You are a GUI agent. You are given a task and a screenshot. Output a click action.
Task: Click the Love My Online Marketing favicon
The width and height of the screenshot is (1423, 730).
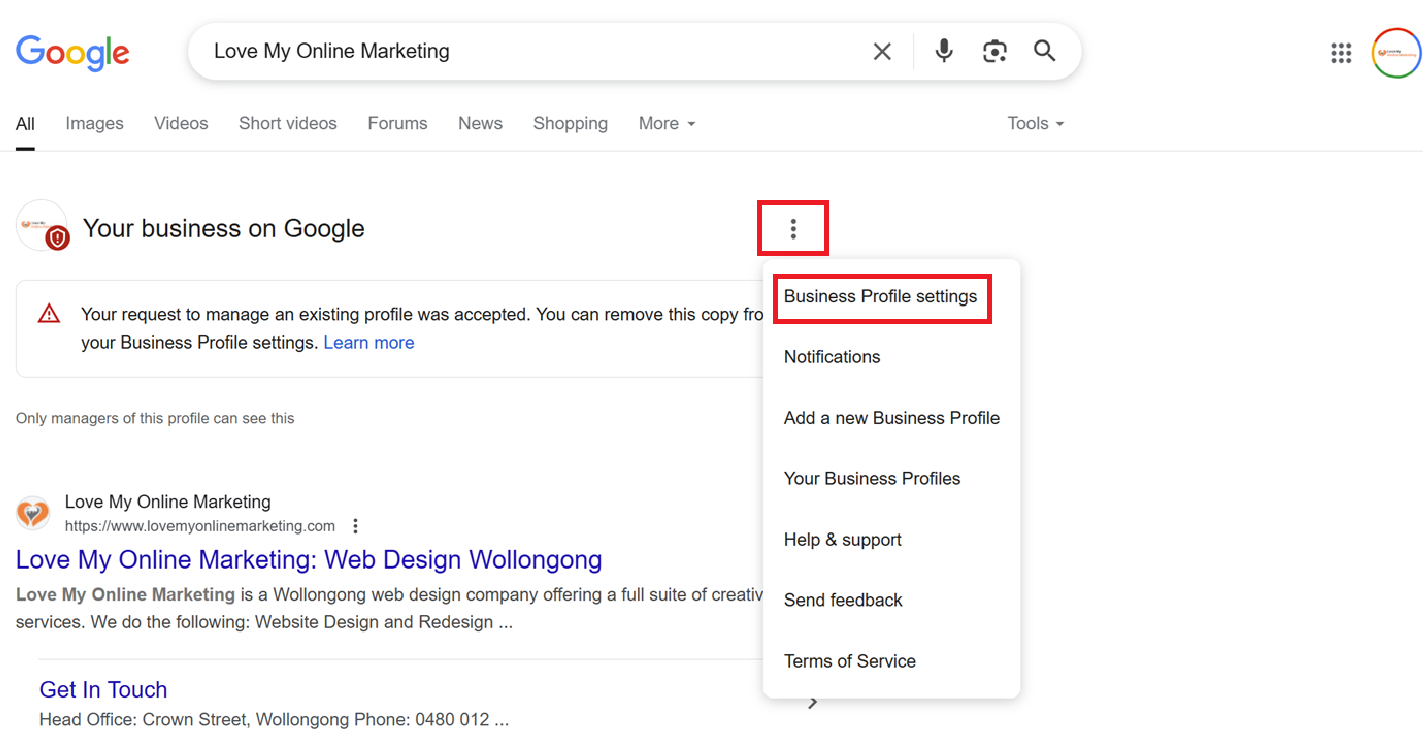coord(33,513)
